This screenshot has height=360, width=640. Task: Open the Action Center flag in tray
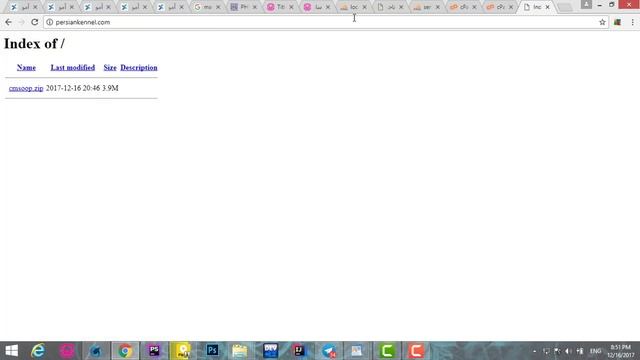click(557, 351)
